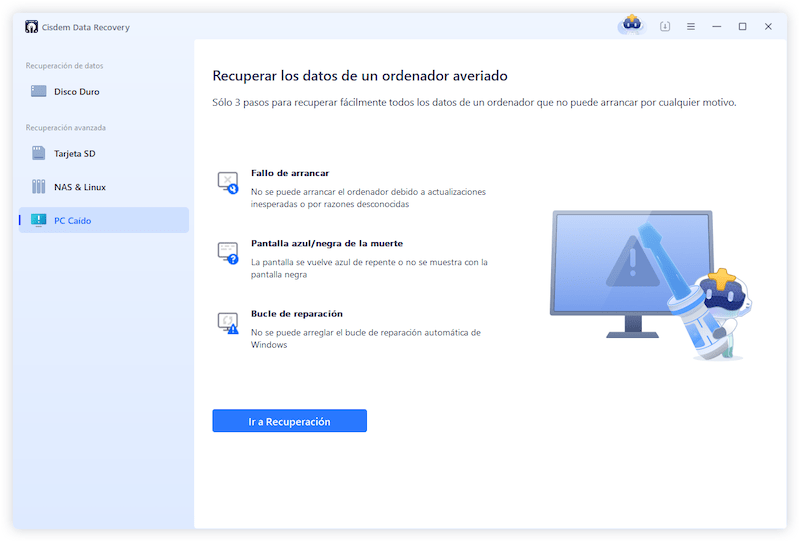Click the download arrow icon in title bar

[x=665, y=27]
